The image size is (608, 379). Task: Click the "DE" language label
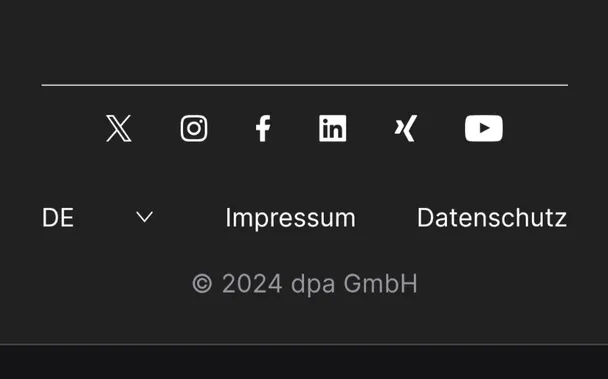click(58, 218)
